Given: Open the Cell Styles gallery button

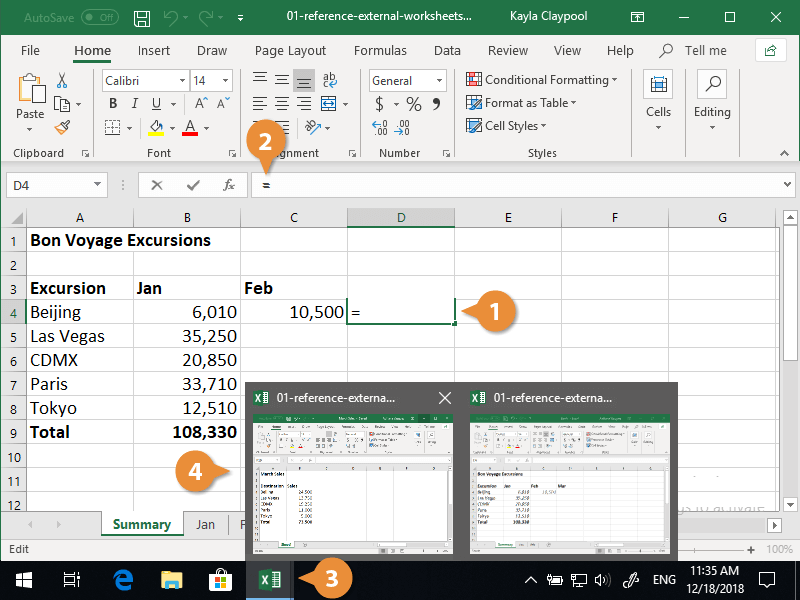Looking at the screenshot, I should point(511,126).
